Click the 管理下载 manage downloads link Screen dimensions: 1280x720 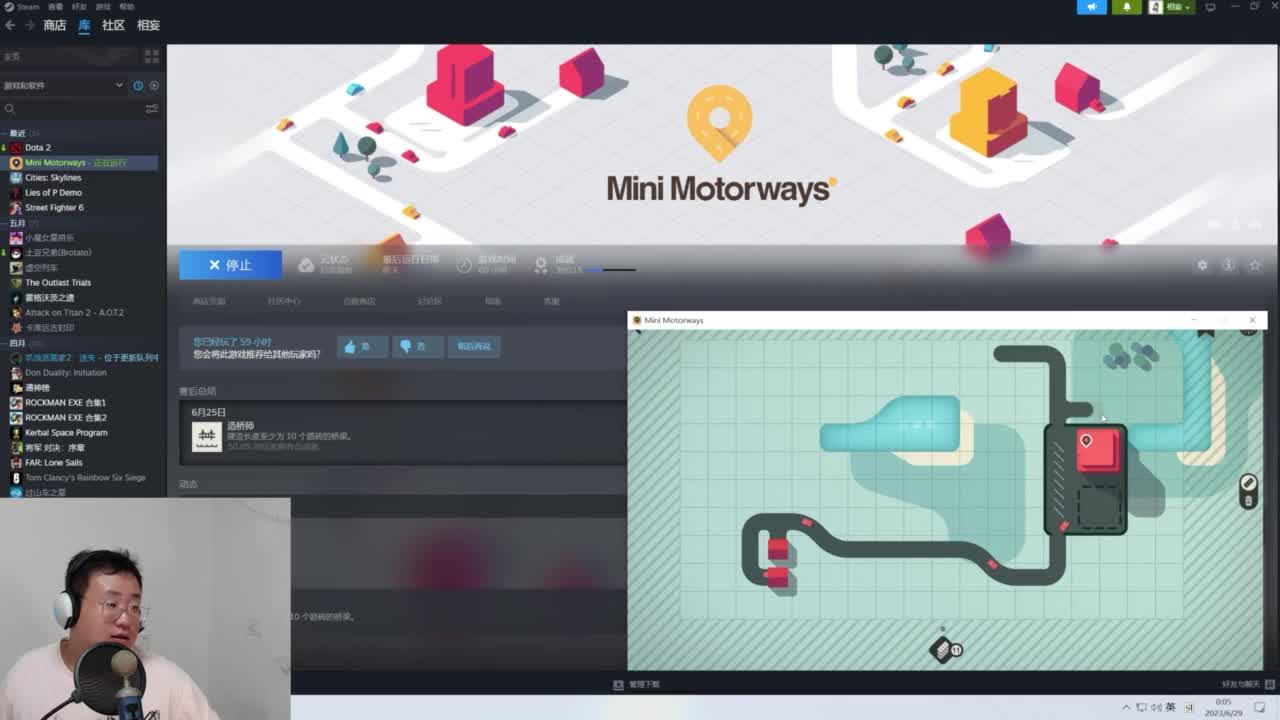tap(637, 684)
